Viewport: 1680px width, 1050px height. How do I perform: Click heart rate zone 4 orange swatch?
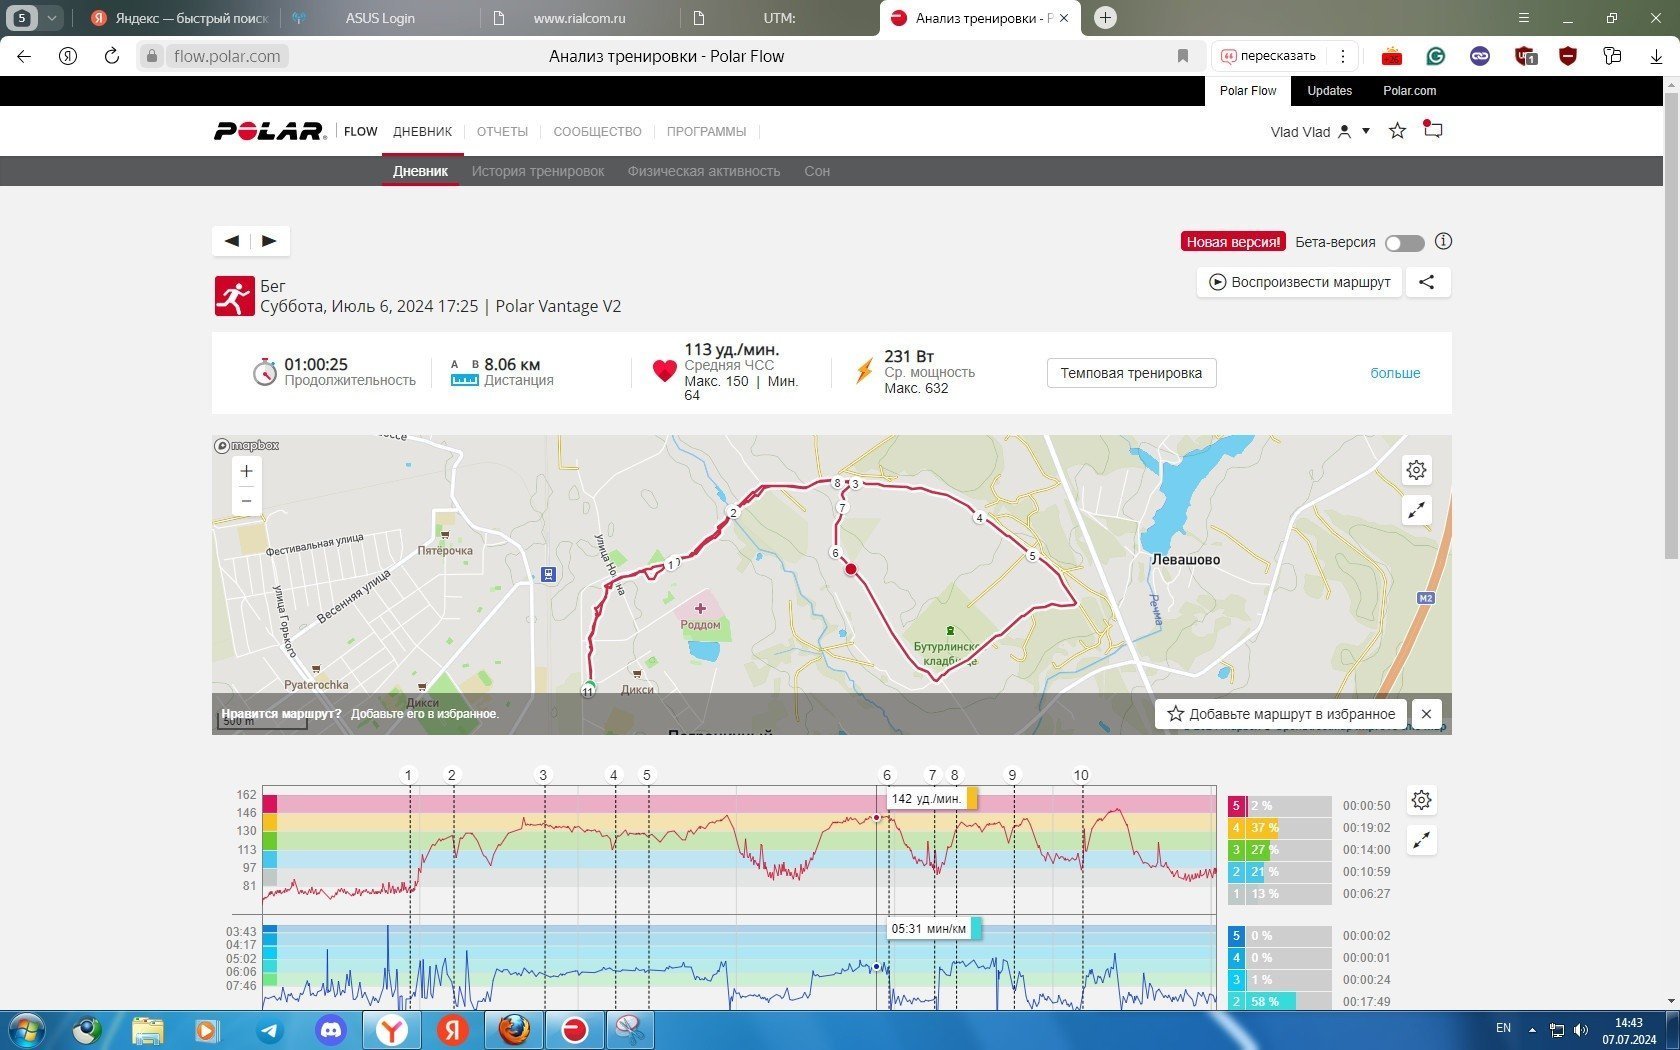point(1236,828)
